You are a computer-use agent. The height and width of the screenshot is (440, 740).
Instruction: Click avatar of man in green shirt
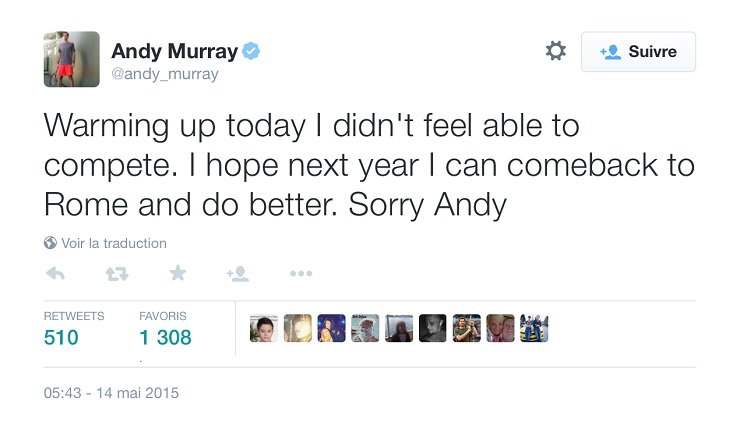(467, 328)
